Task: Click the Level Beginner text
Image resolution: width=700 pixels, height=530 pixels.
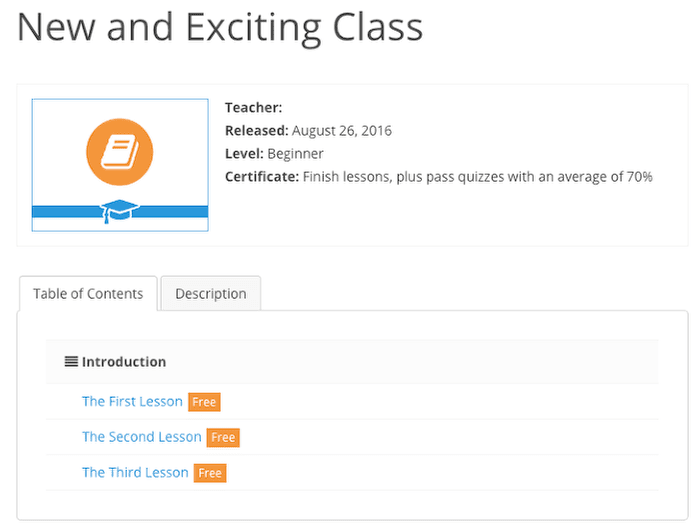Action: pos(274,154)
